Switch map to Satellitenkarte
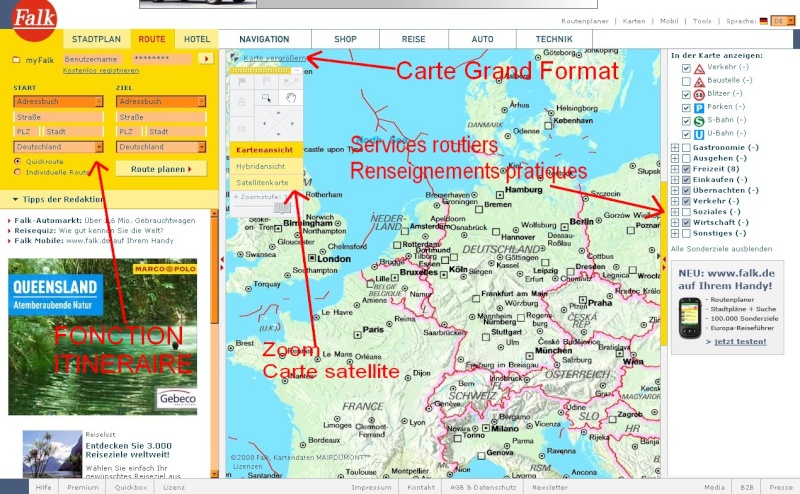 coord(266,183)
